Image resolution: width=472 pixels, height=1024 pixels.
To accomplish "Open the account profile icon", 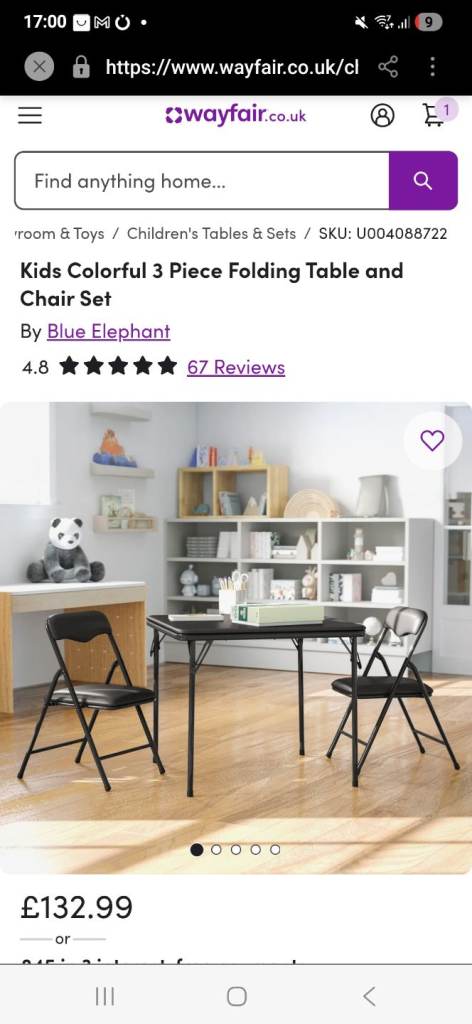I will (x=383, y=116).
